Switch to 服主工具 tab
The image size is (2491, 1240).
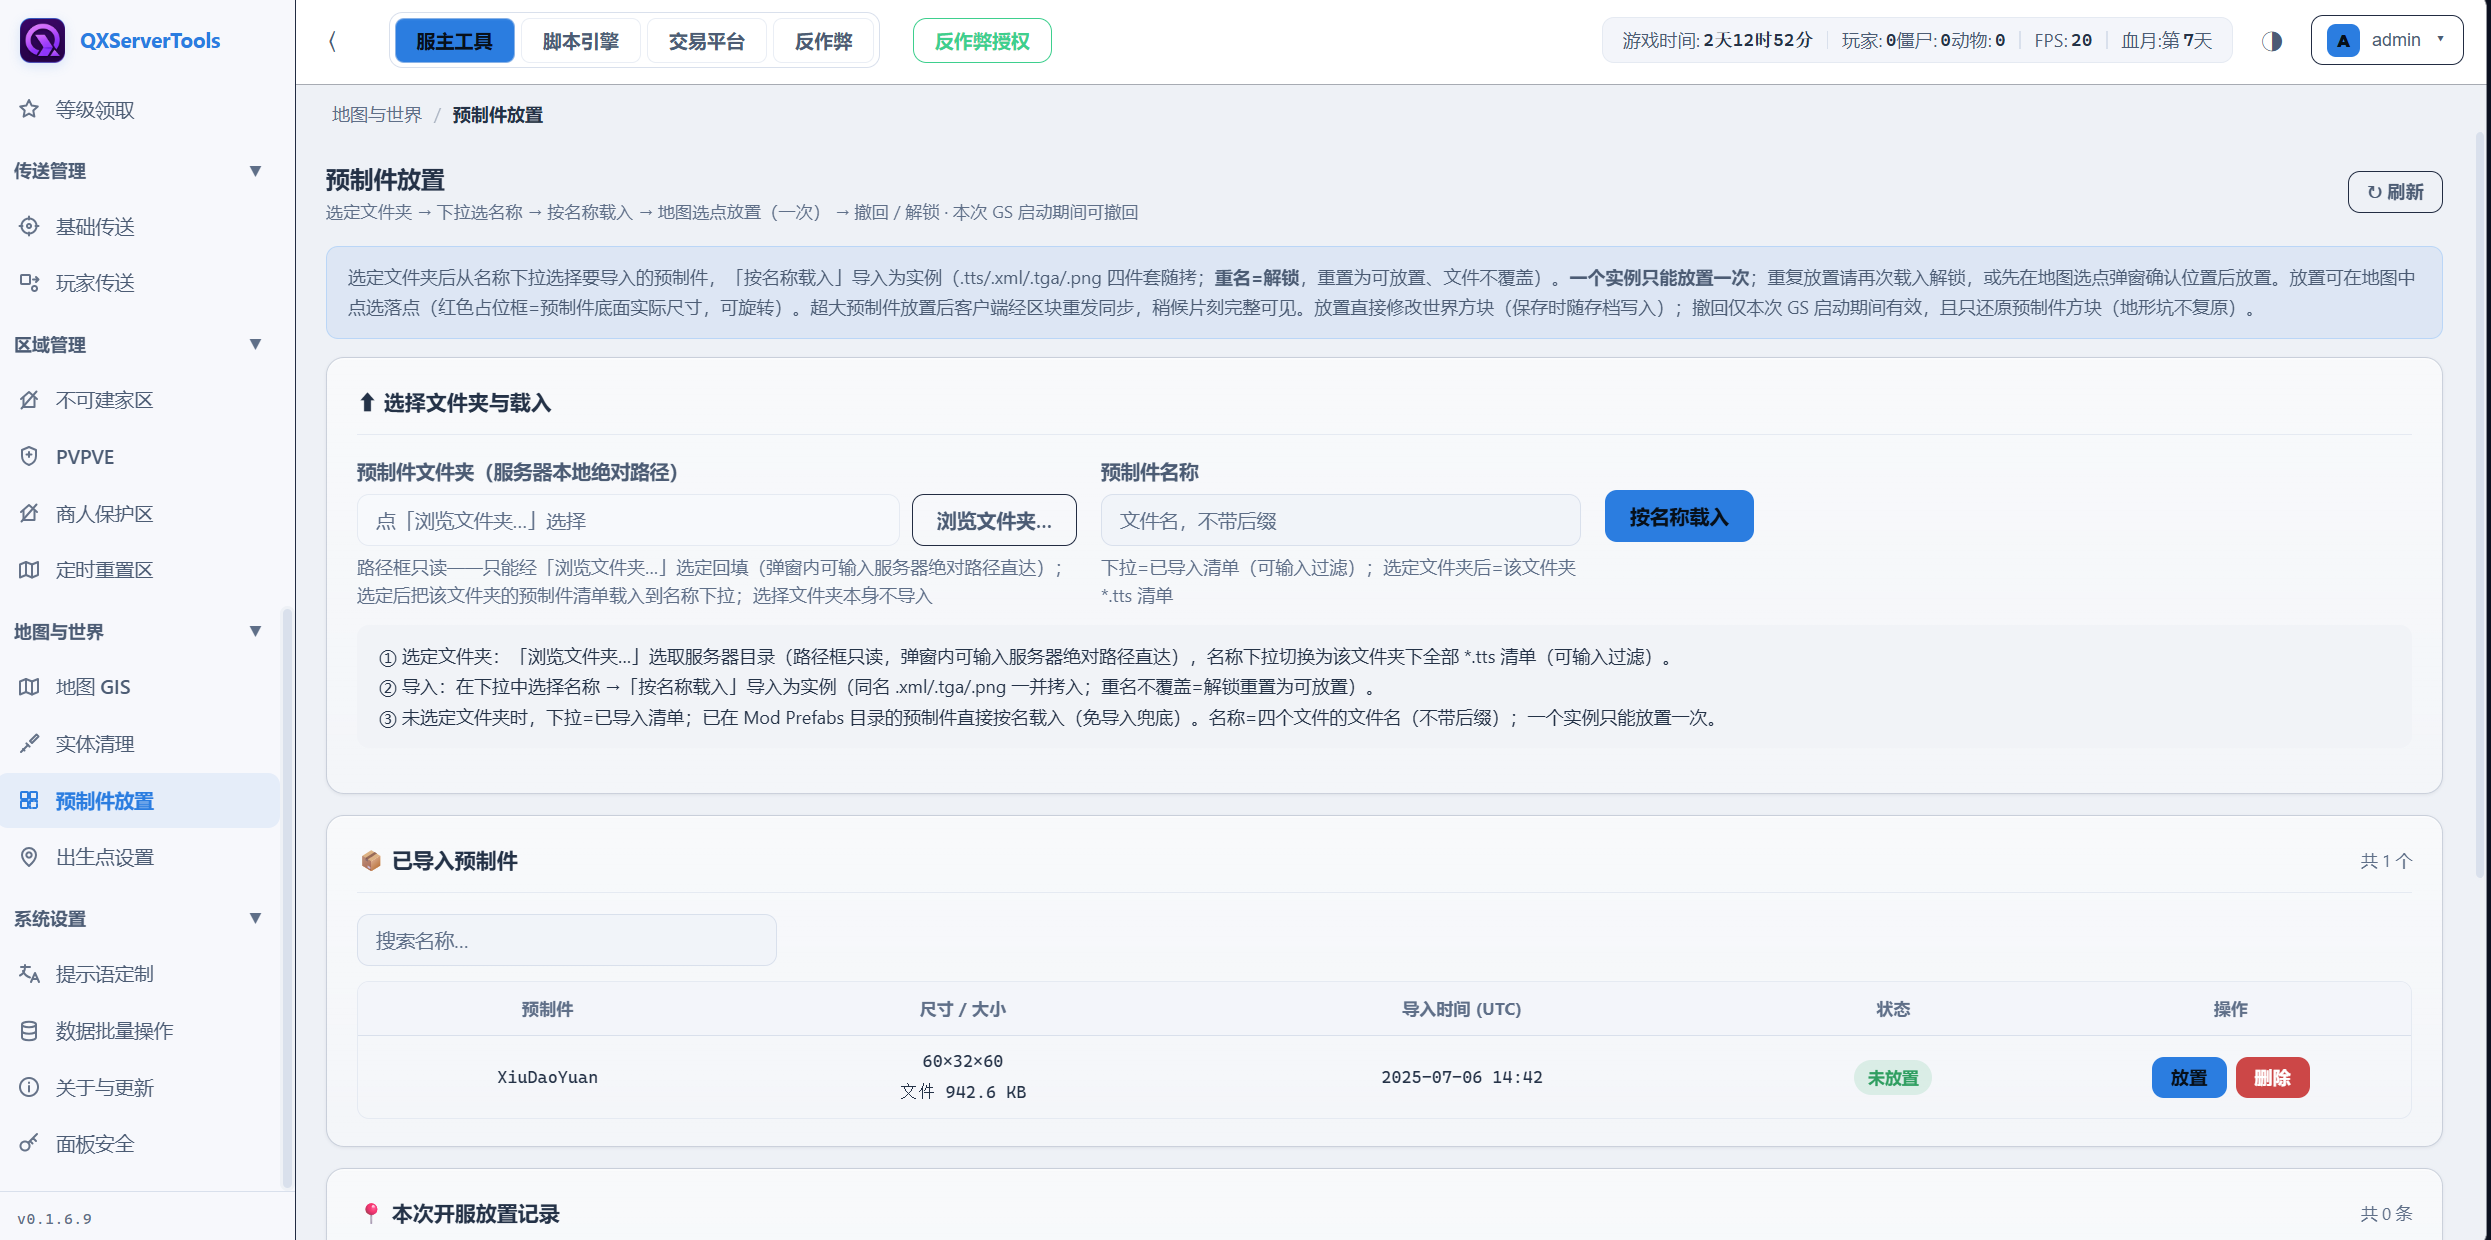[x=454, y=41]
